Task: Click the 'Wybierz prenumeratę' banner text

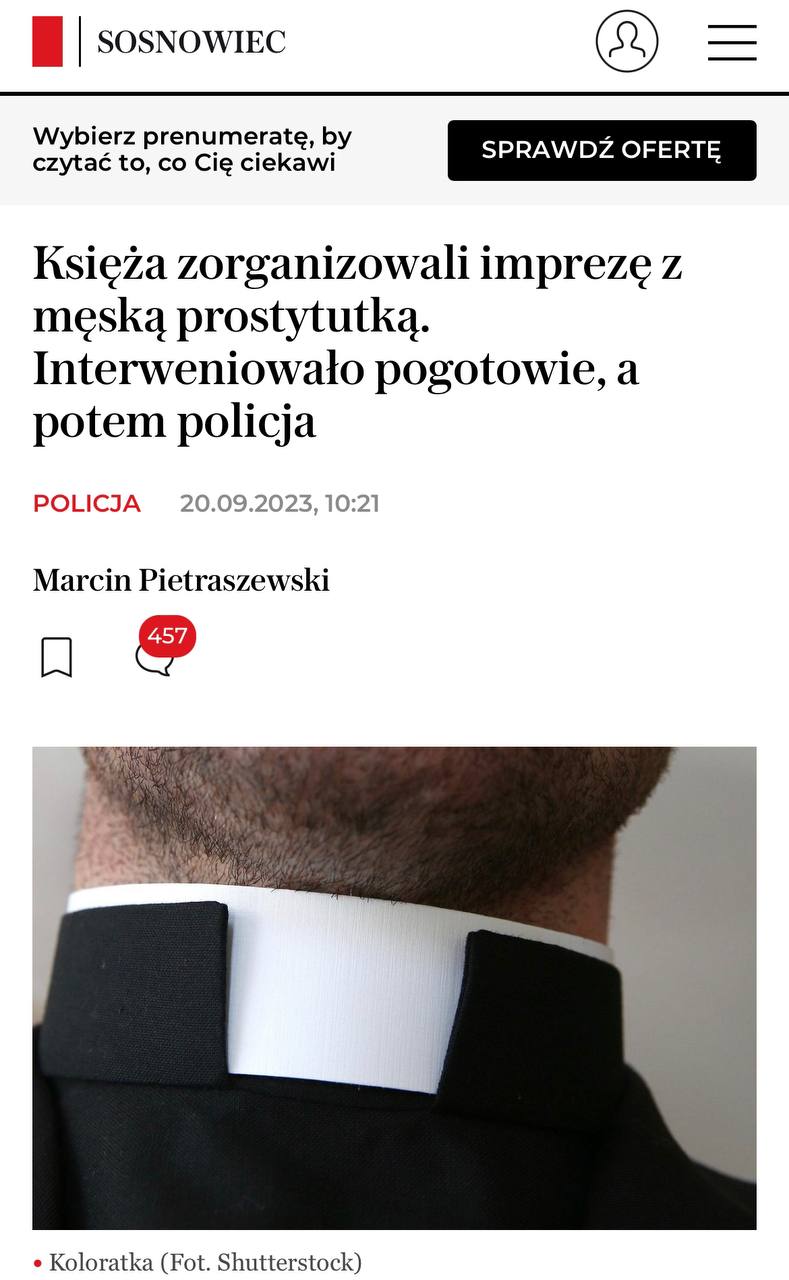Action: click(192, 149)
